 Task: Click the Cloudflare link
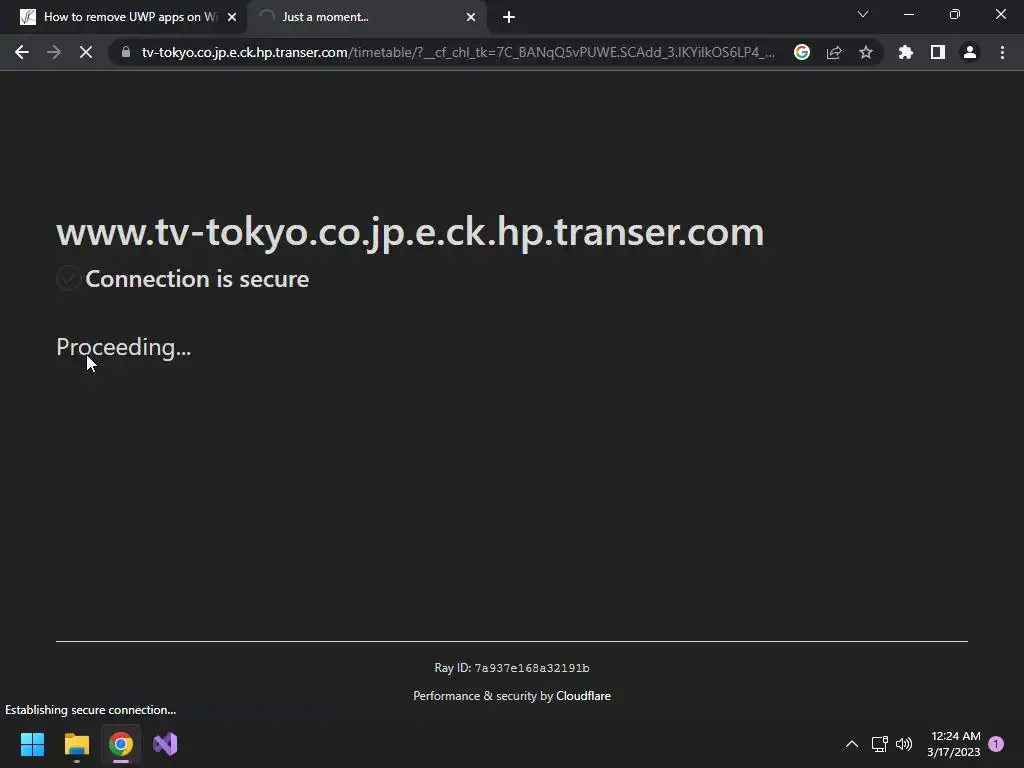583,696
